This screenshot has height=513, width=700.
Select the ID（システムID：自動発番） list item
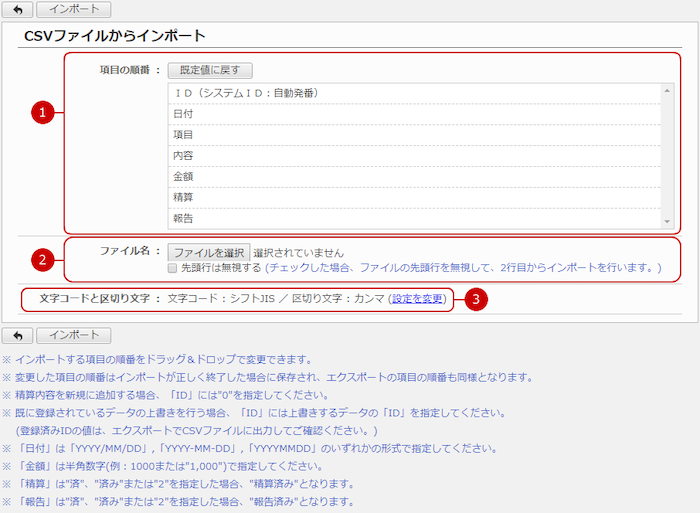245,93
